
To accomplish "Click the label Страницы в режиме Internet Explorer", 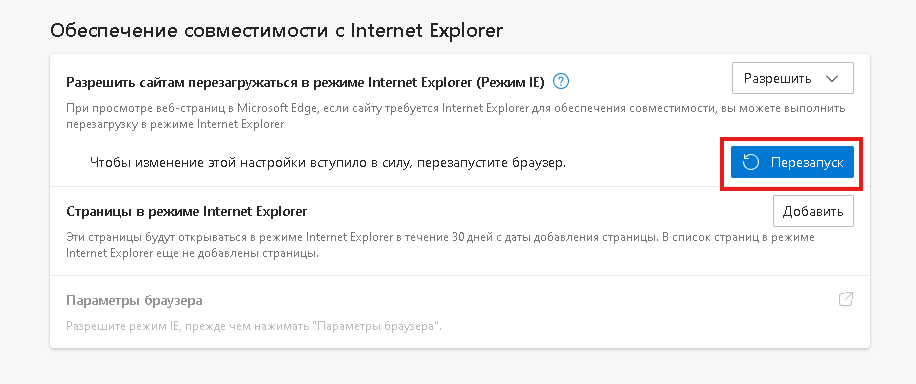I will coord(187,211).
